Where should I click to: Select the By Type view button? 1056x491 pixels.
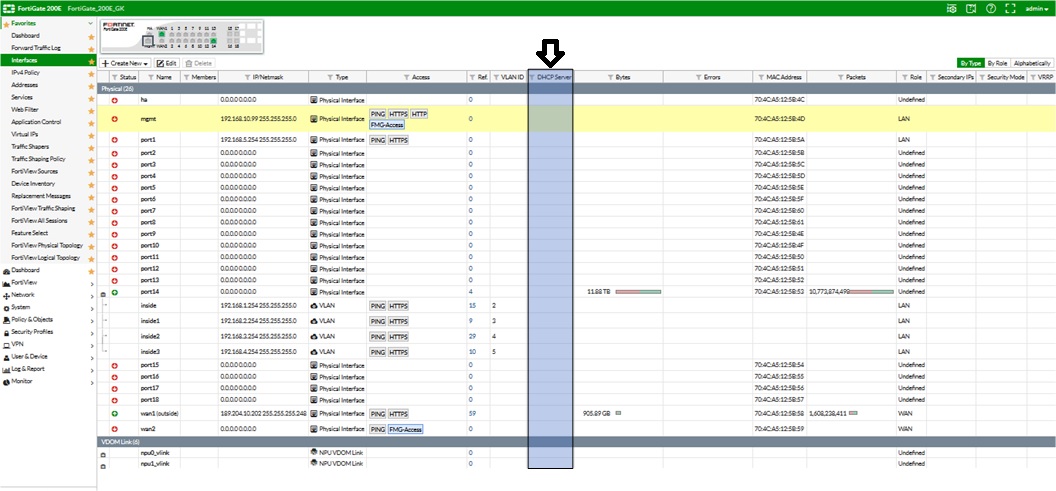(970, 63)
